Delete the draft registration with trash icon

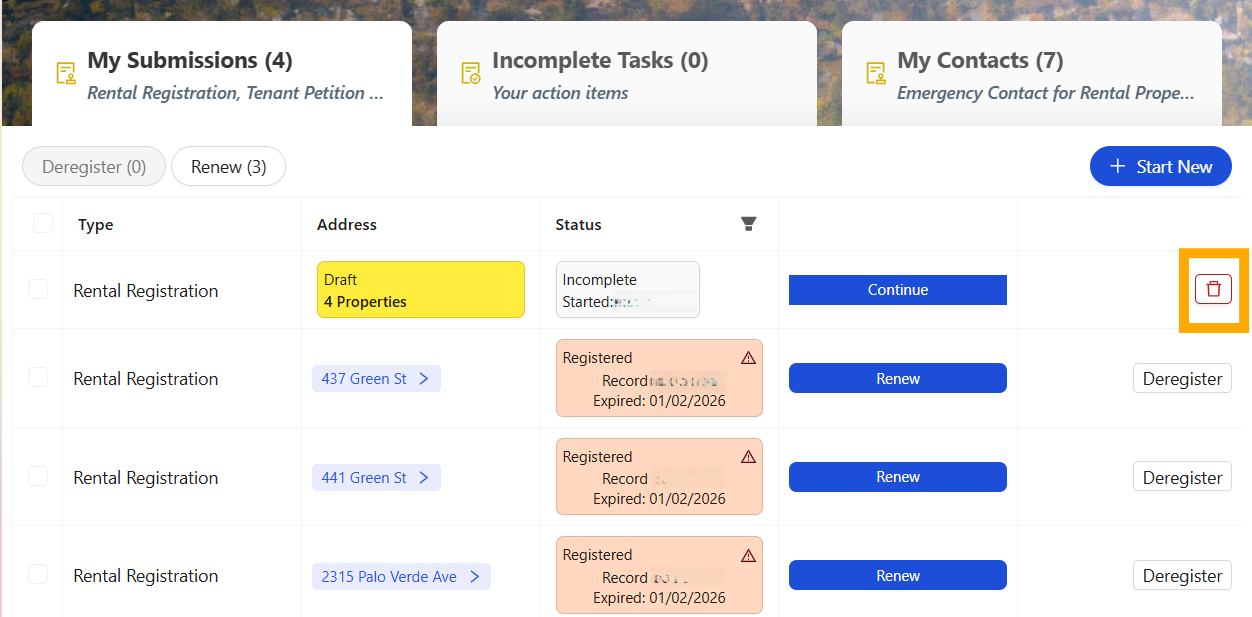pyautogui.click(x=1213, y=289)
